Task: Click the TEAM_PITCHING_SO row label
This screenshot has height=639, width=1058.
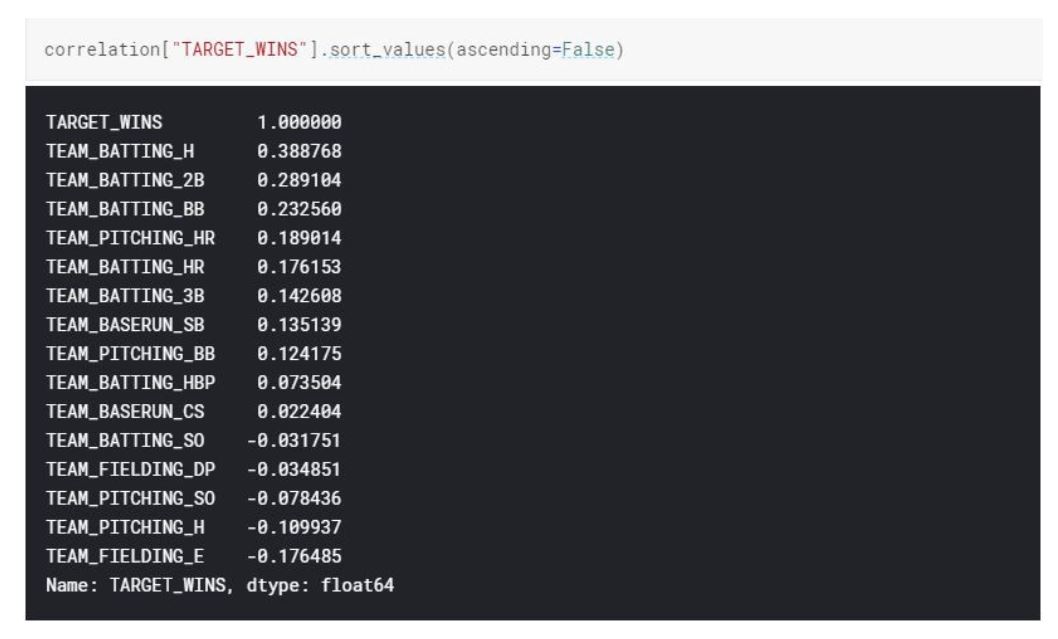Action: click(x=130, y=499)
